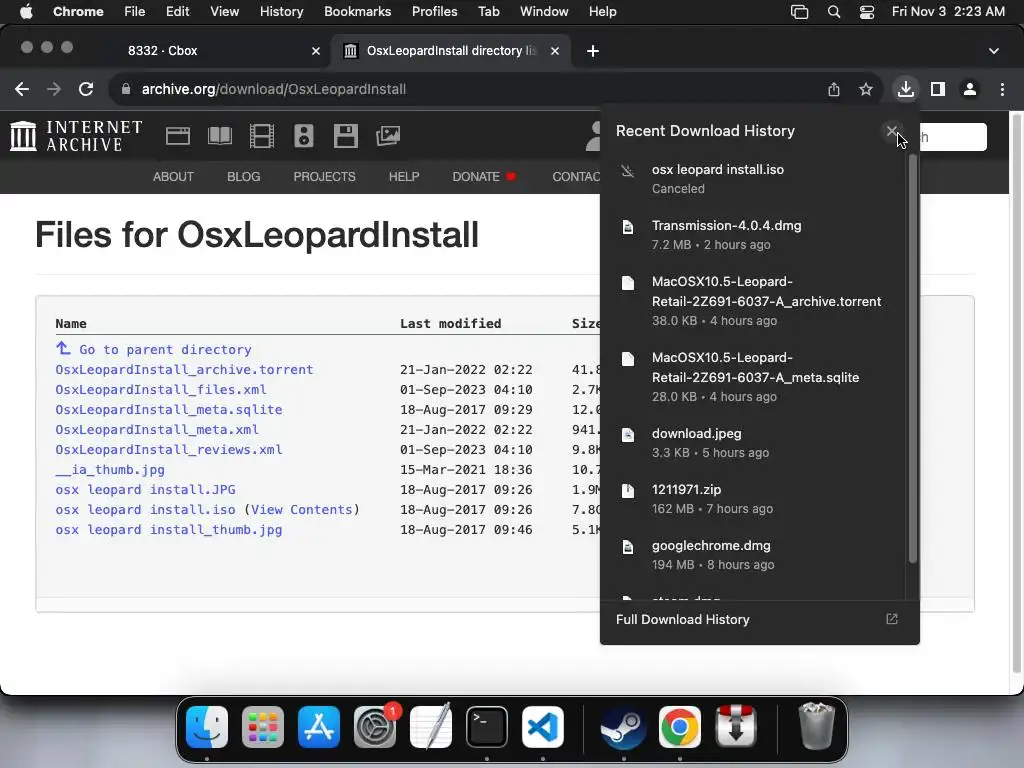Viewport: 1024px width, 768px height.
Task: Open the Apple menu
Action: (x=26, y=12)
